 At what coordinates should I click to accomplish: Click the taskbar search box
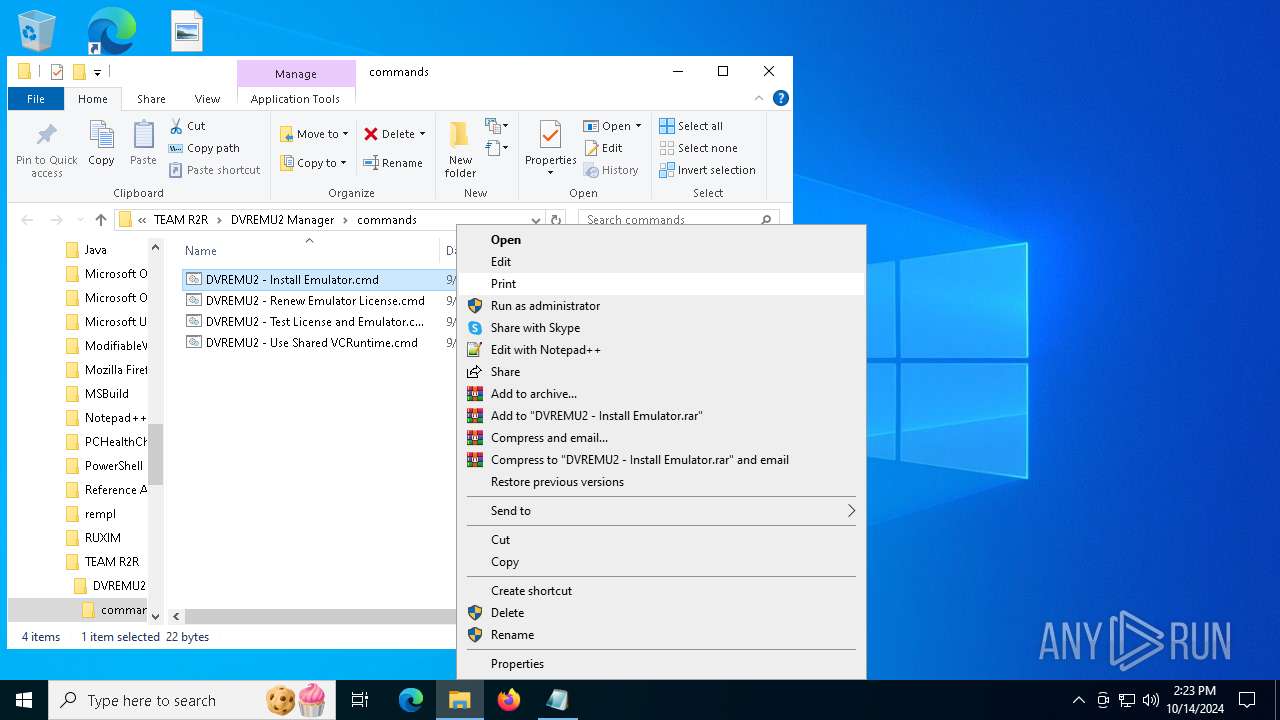pyautogui.click(x=191, y=700)
